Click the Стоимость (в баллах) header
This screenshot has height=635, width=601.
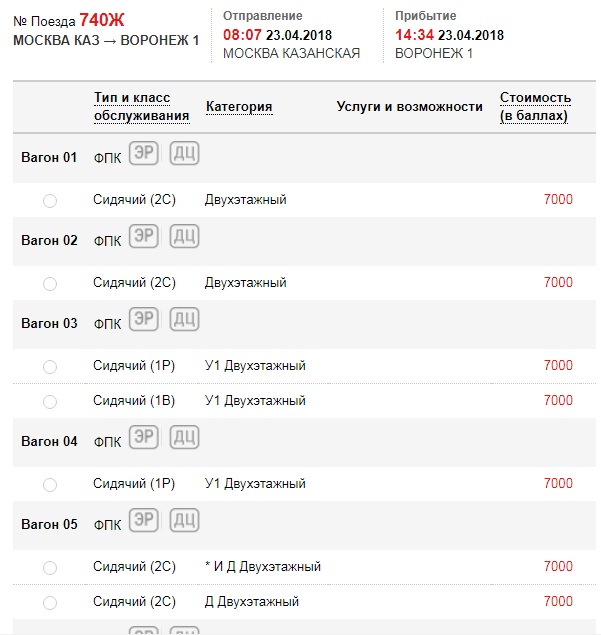pyautogui.click(x=535, y=107)
